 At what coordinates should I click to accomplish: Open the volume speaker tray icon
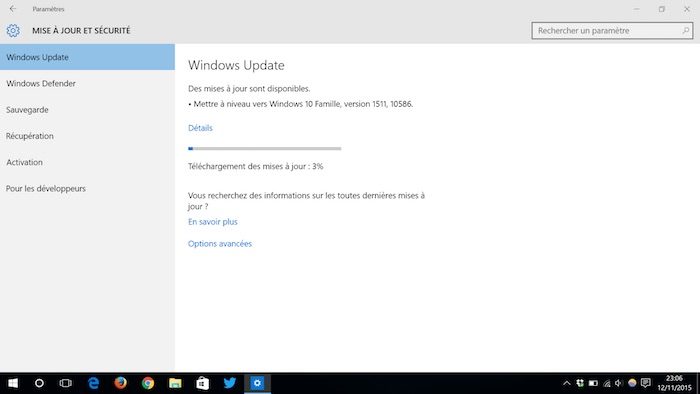click(619, 383)
